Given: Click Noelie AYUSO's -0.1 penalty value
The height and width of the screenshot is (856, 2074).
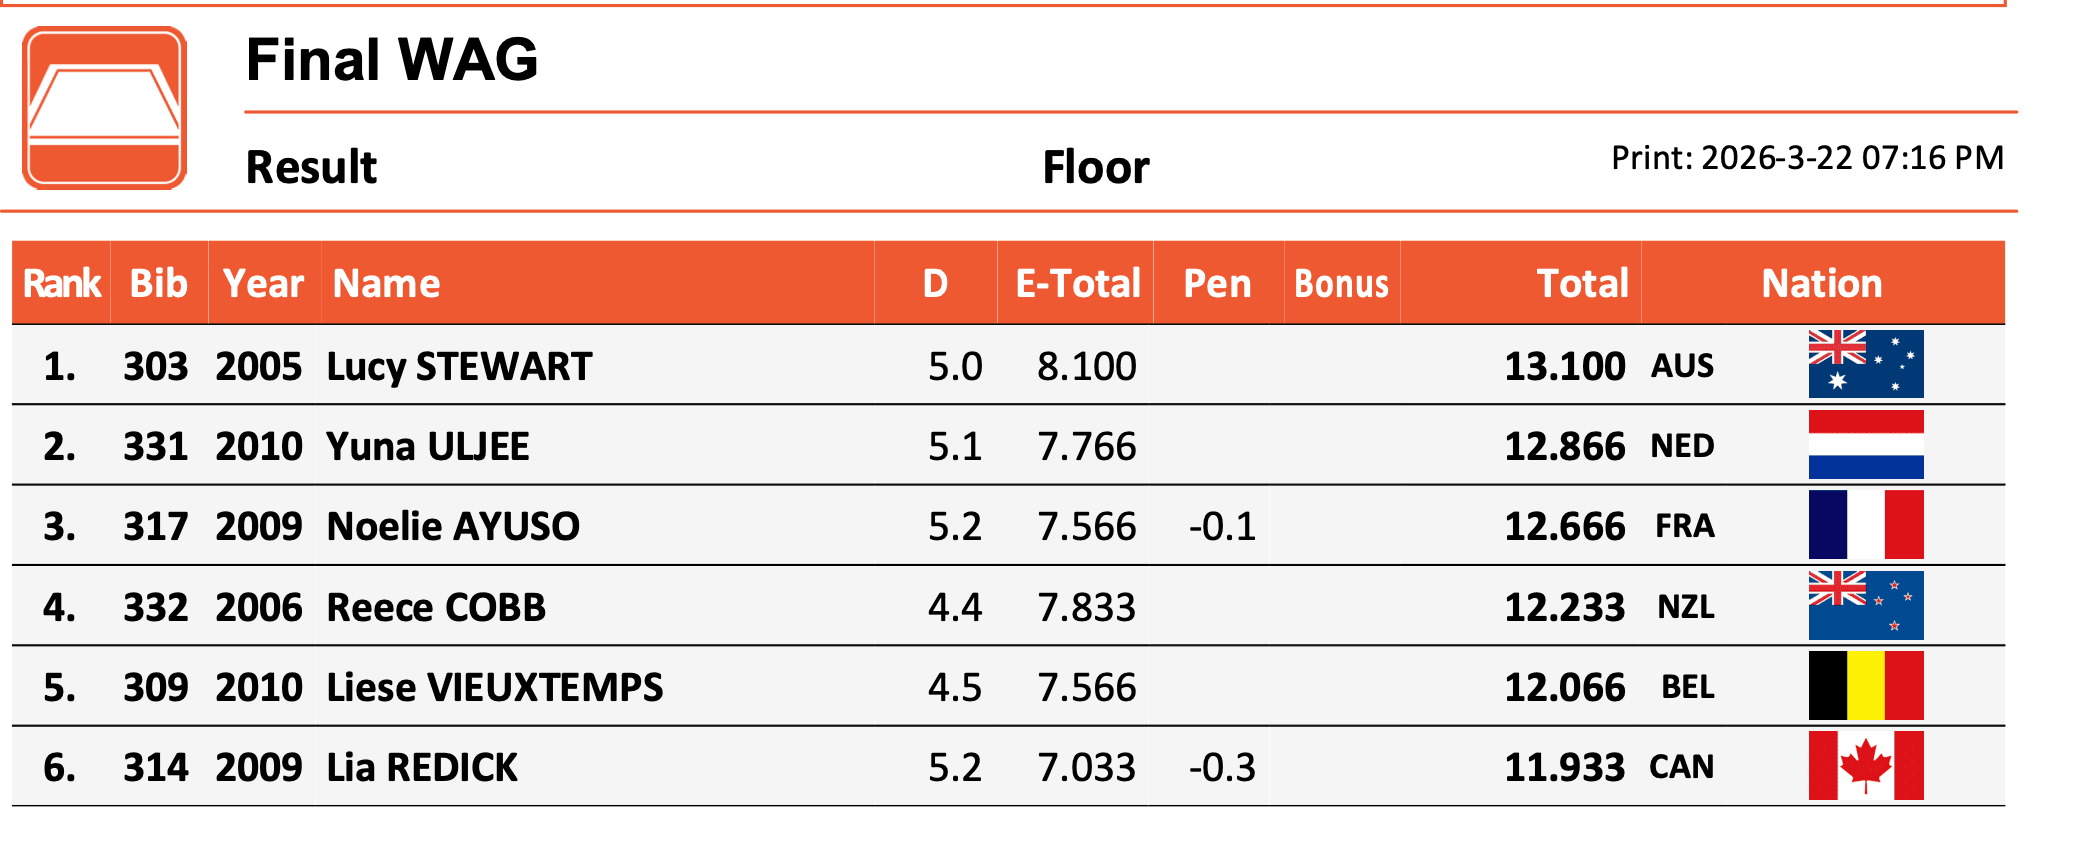Looking at the screenshot, I should [1221, 527].
